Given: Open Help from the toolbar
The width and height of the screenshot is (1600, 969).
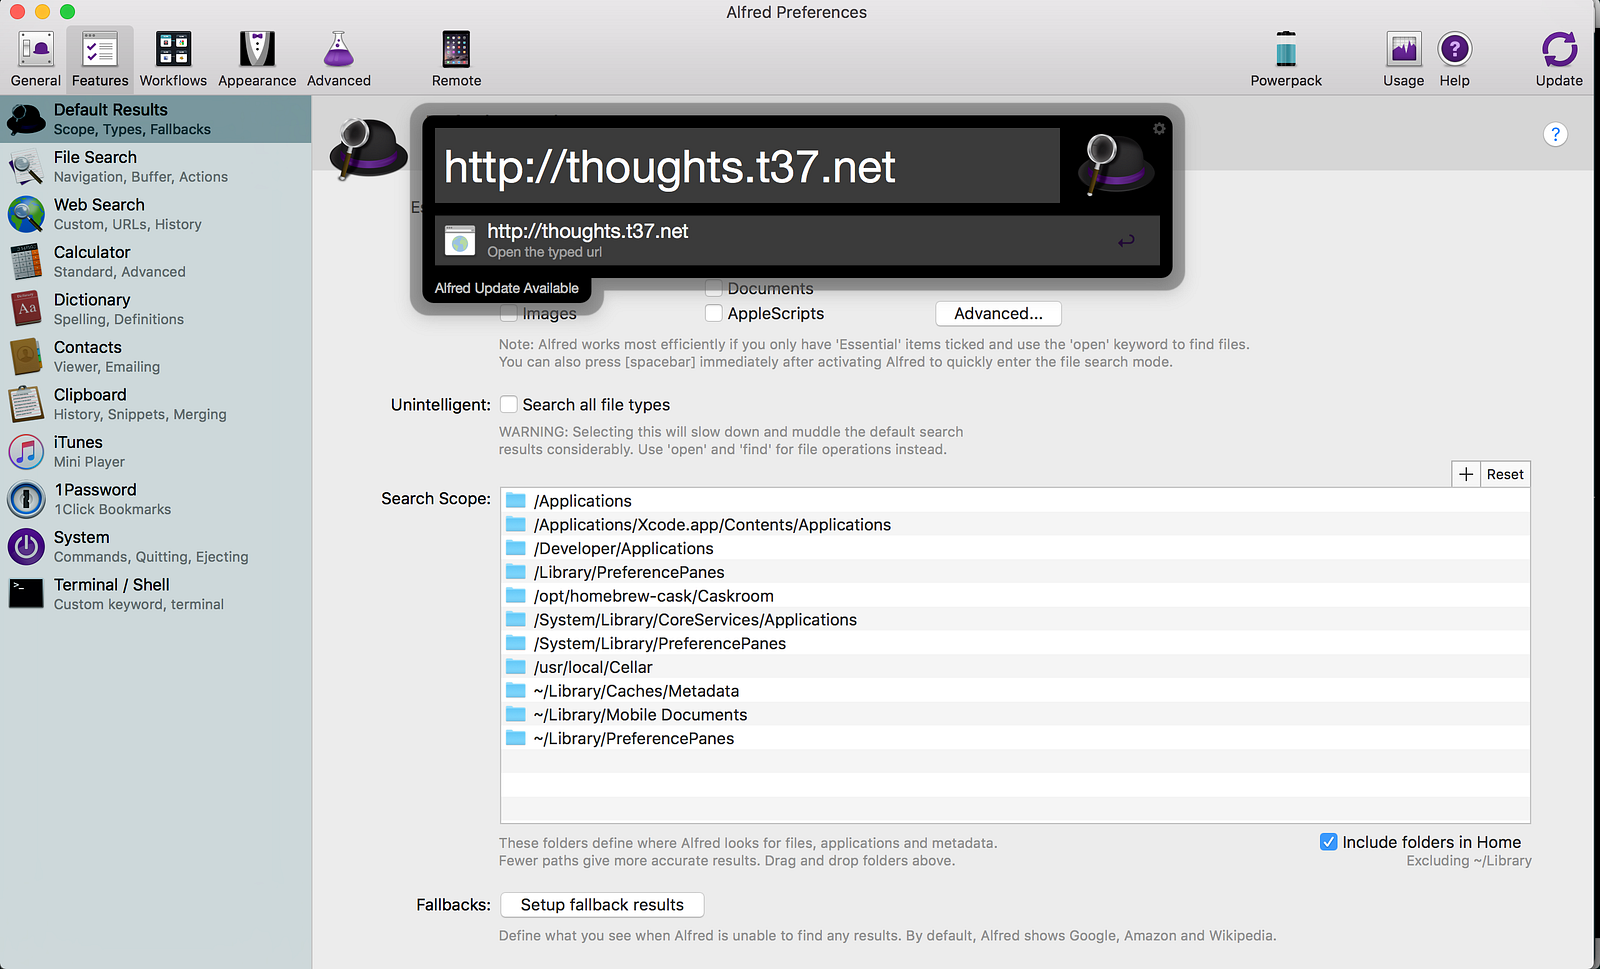Looking at the screenshot, I should pos(1455,59).
